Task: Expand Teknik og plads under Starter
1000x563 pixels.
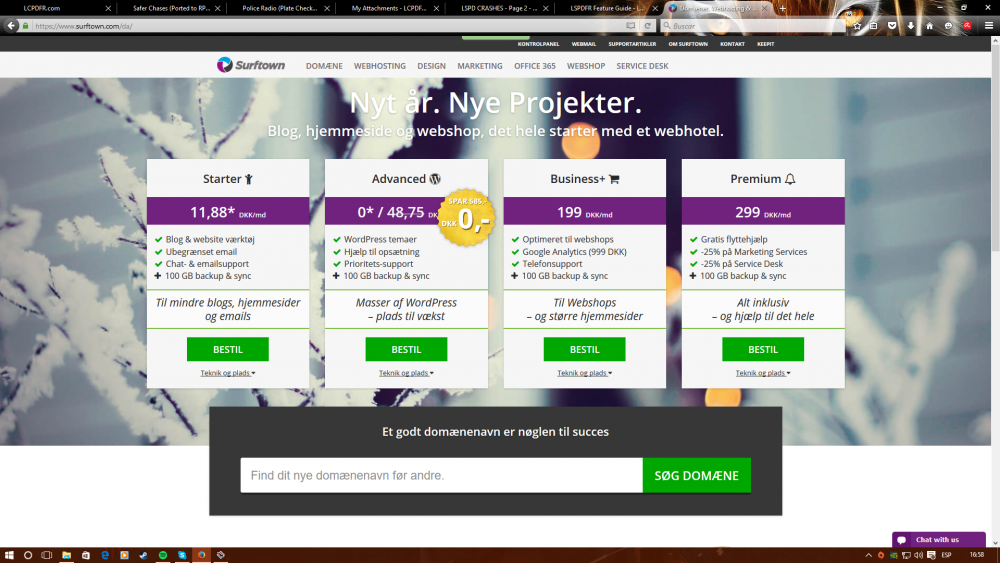Action: click(228, 373)
